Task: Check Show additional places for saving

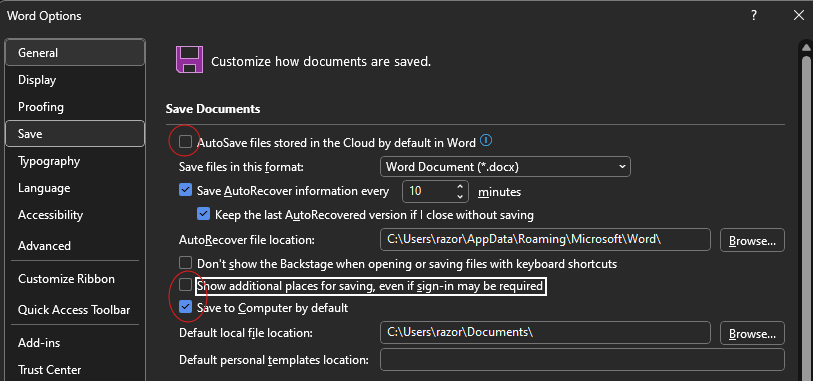Action: click(x=185, y=285)
